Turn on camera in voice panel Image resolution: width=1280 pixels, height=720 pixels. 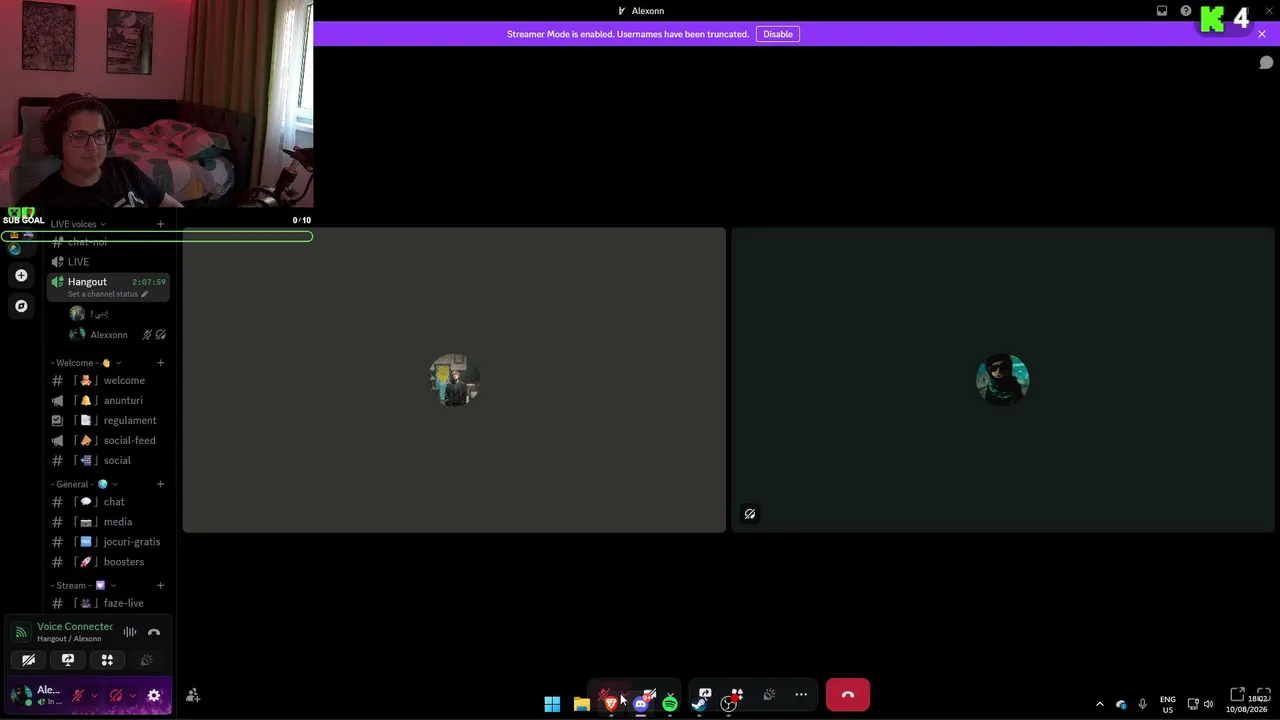(x=28, y=660)
